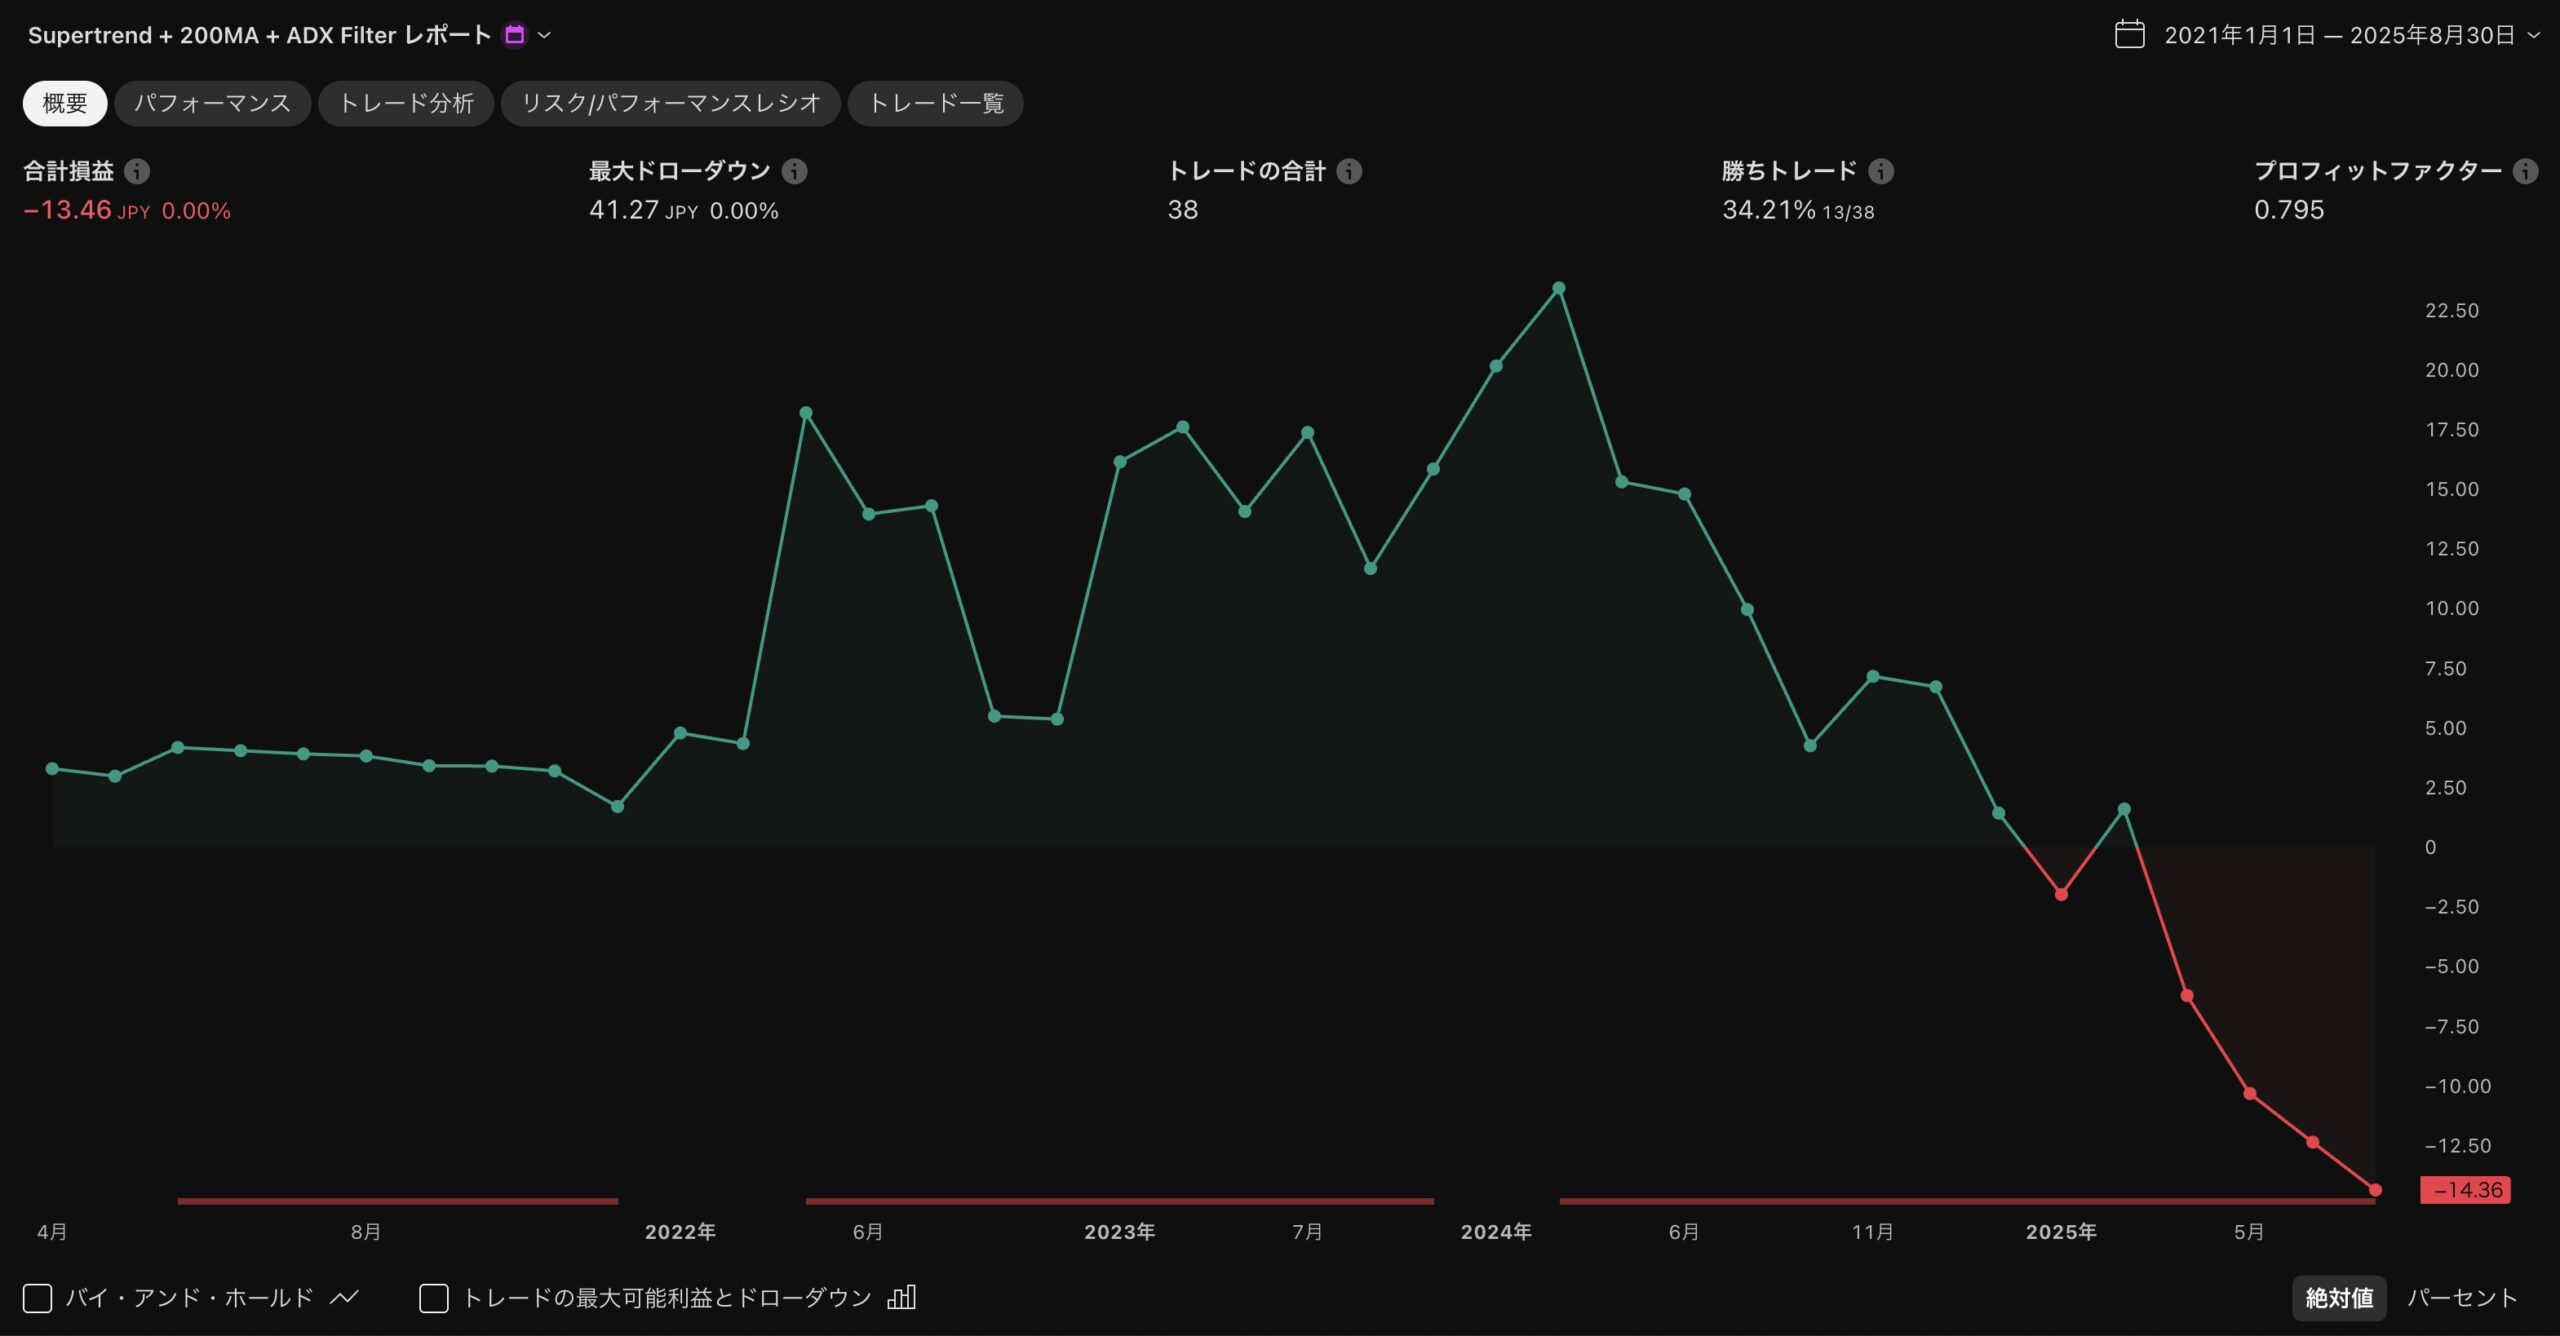Viewport: 2560px width, 1336px height.
Task: Click info icon beside プロフィットファクター
Action: [2525, 171]
